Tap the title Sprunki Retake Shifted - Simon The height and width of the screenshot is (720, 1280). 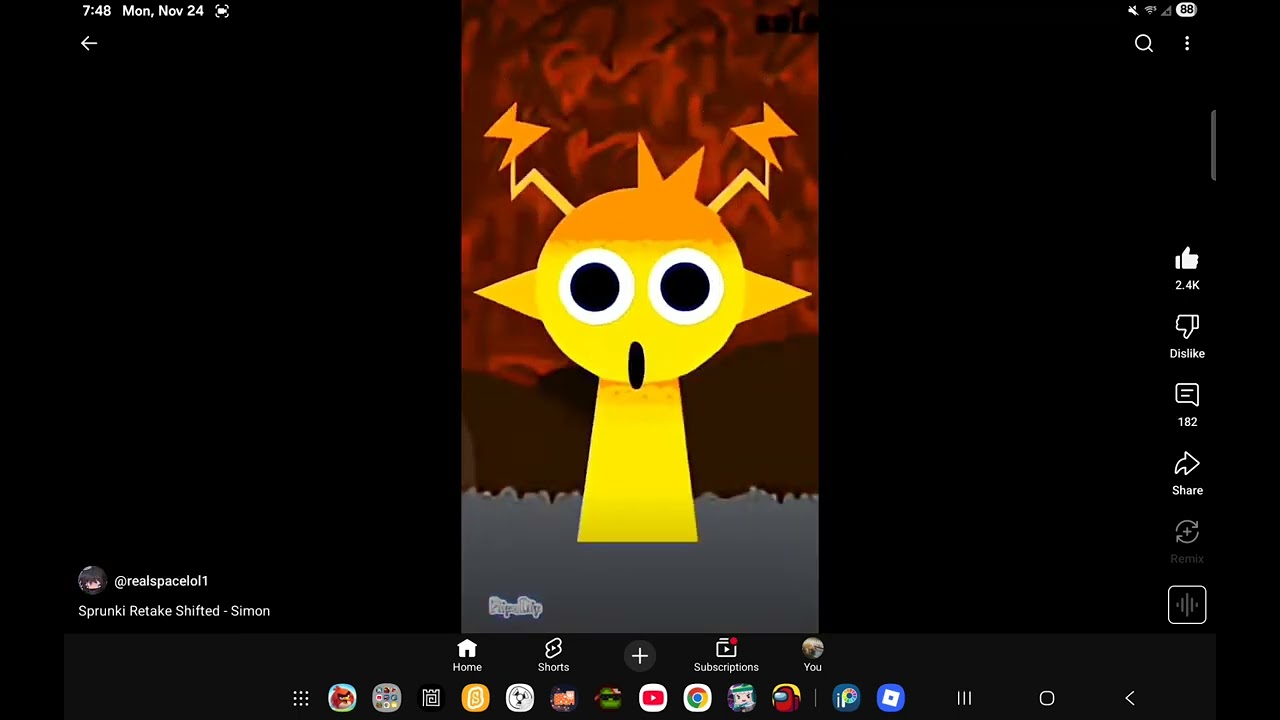[174, 611]
